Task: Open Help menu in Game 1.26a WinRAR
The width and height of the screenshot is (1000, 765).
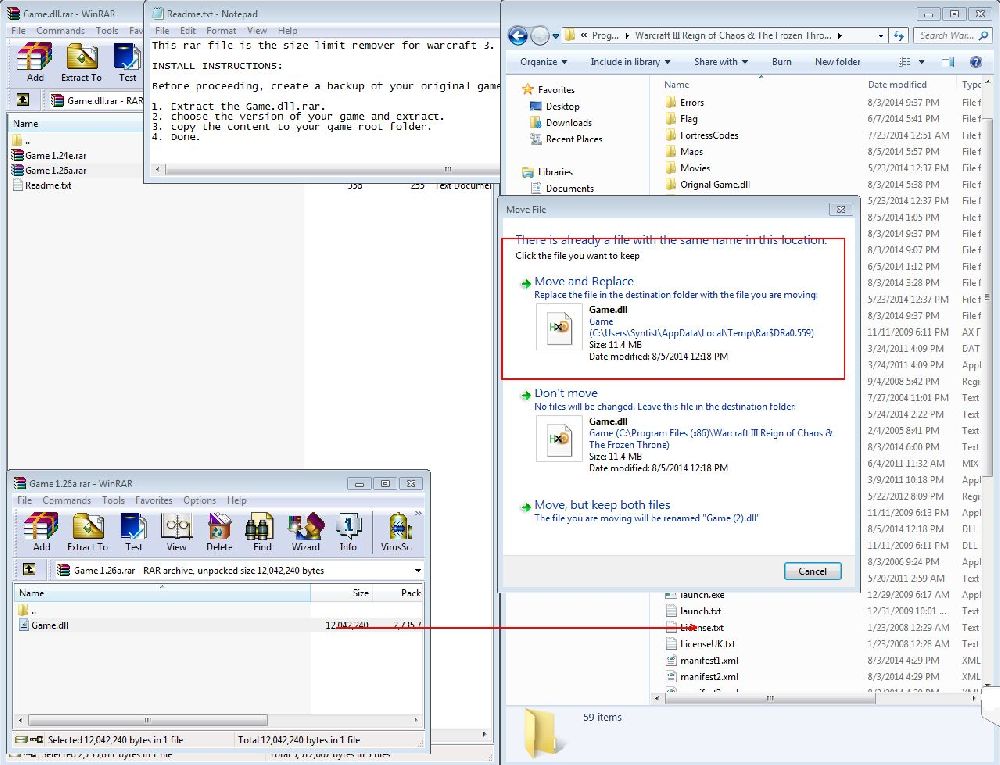Action: tap(237, 500)
